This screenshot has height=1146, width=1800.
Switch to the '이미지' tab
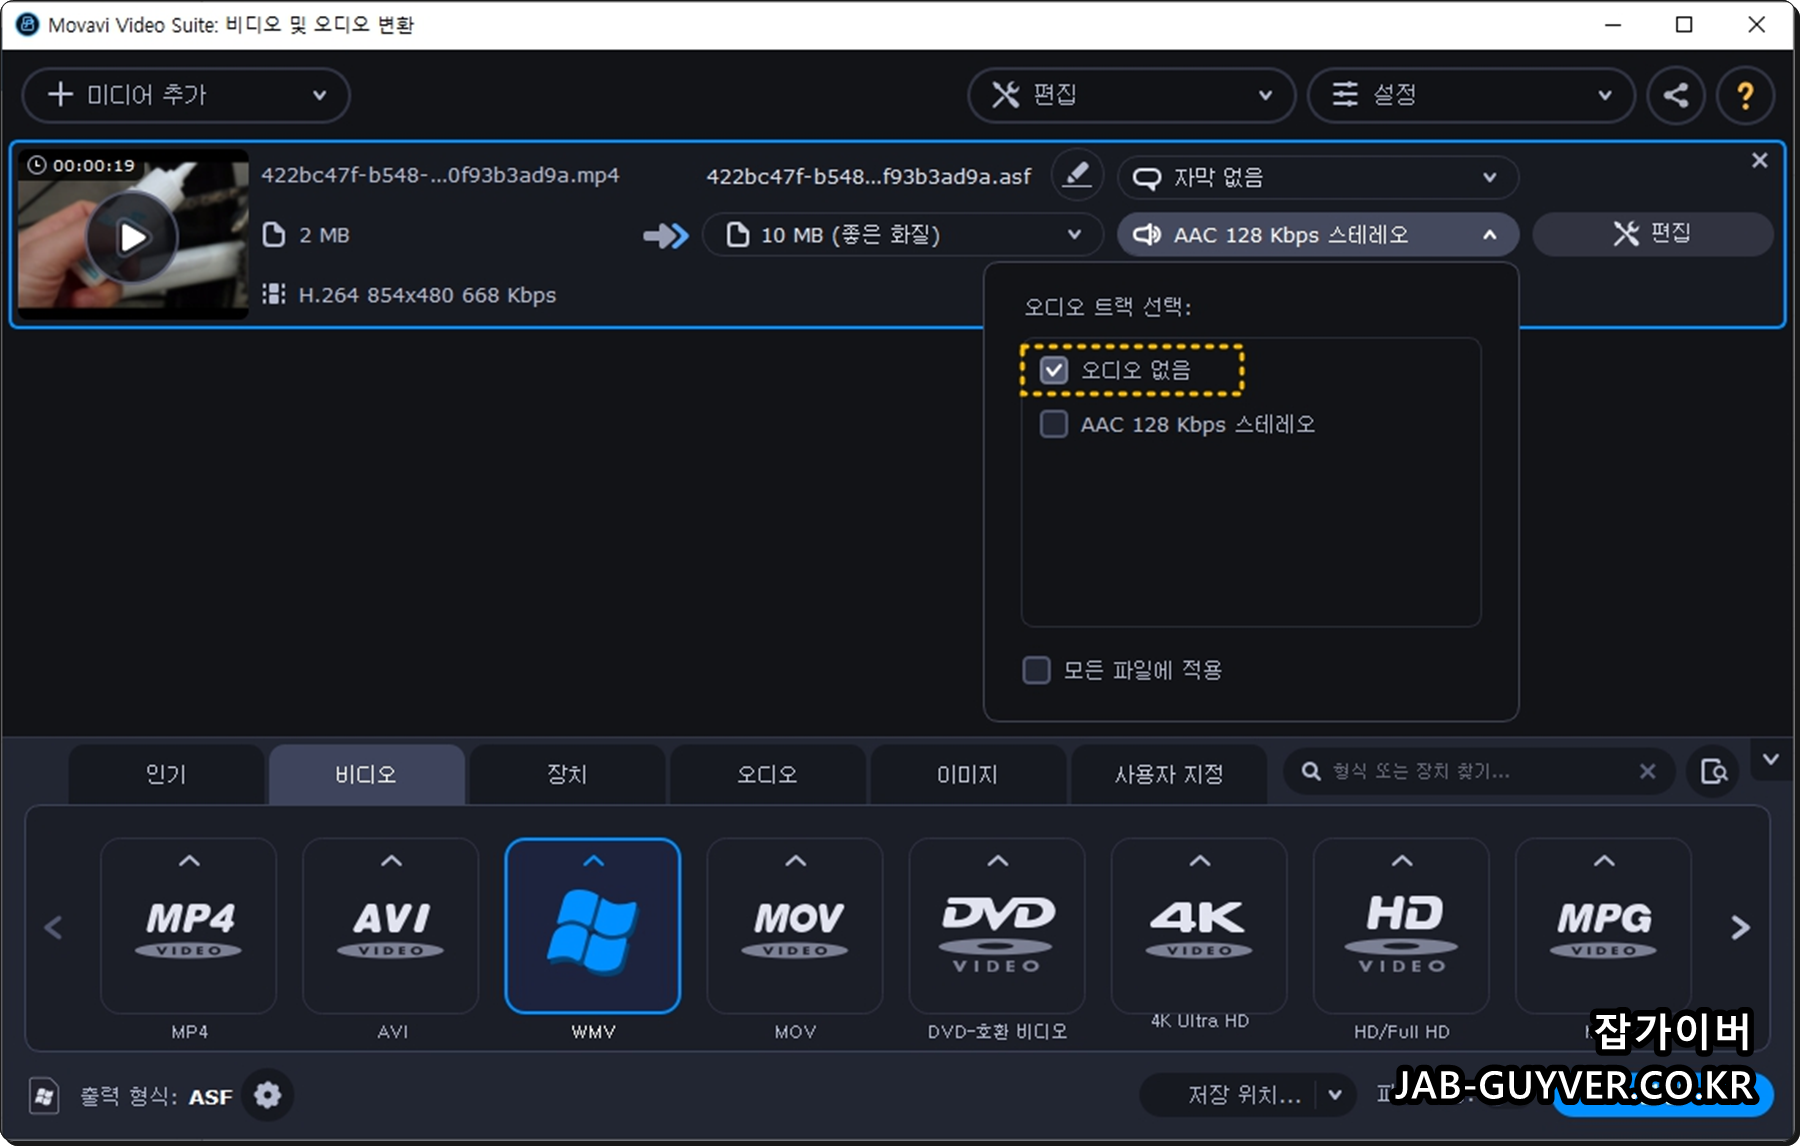[967, 774]
